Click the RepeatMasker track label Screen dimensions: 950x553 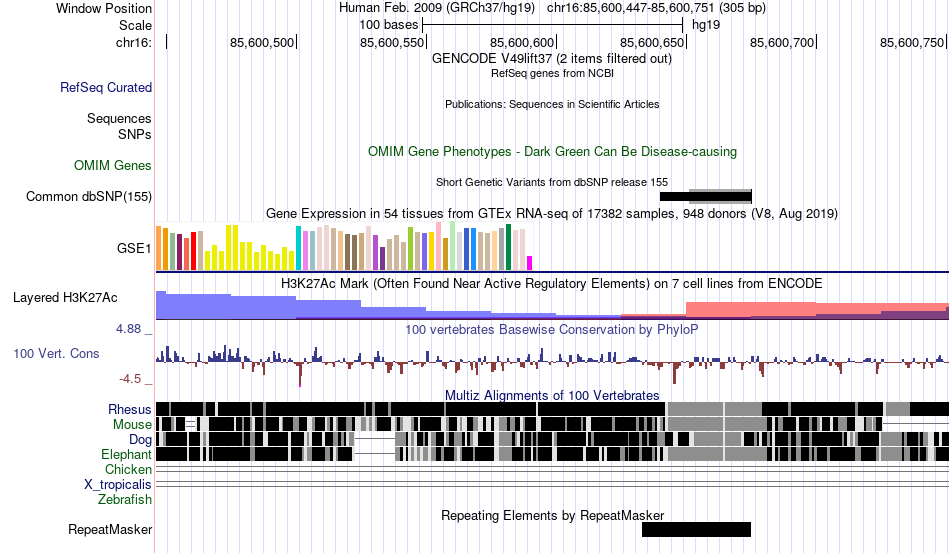pyautogui.click(x=110, y=529)
